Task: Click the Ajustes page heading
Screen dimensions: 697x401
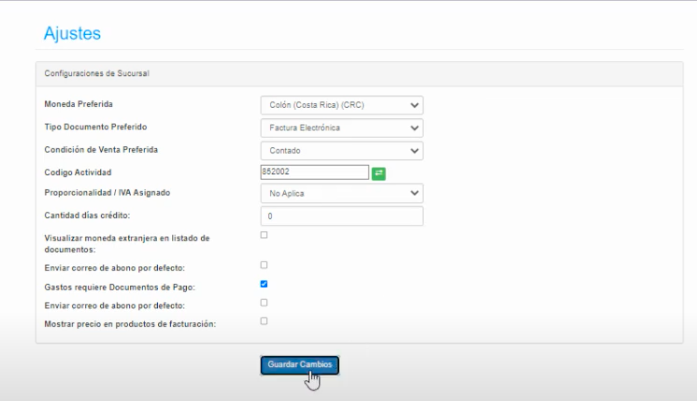Action: pos(72,33)
